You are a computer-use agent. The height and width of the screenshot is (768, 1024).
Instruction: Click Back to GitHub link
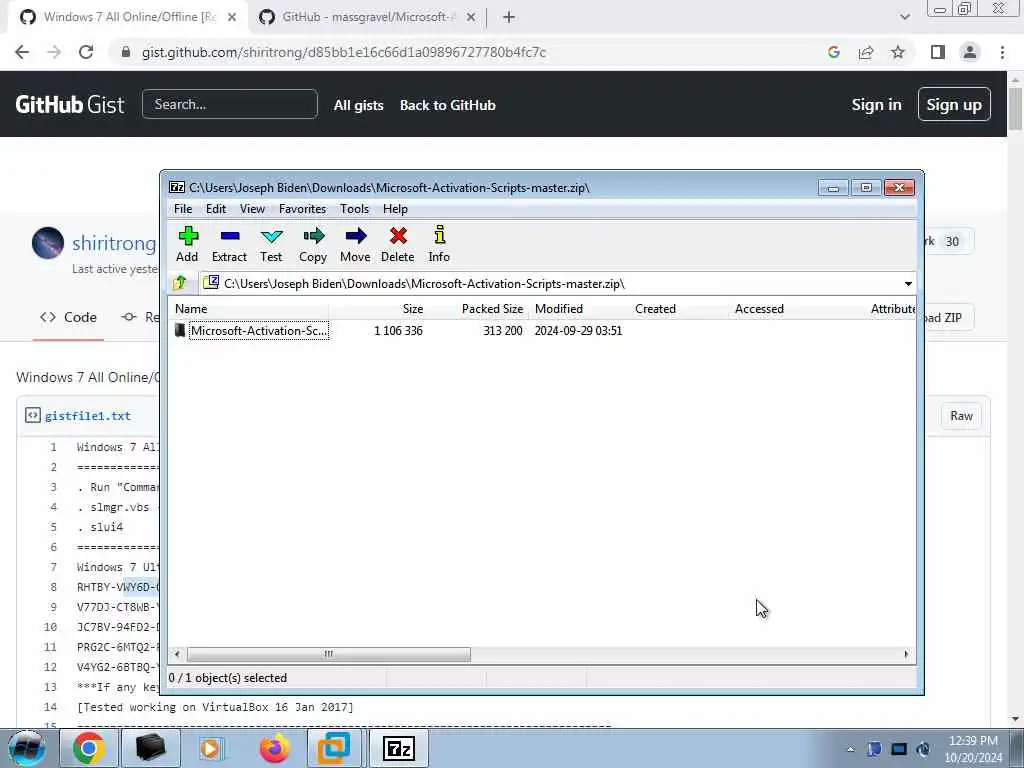tap(447, 105)
